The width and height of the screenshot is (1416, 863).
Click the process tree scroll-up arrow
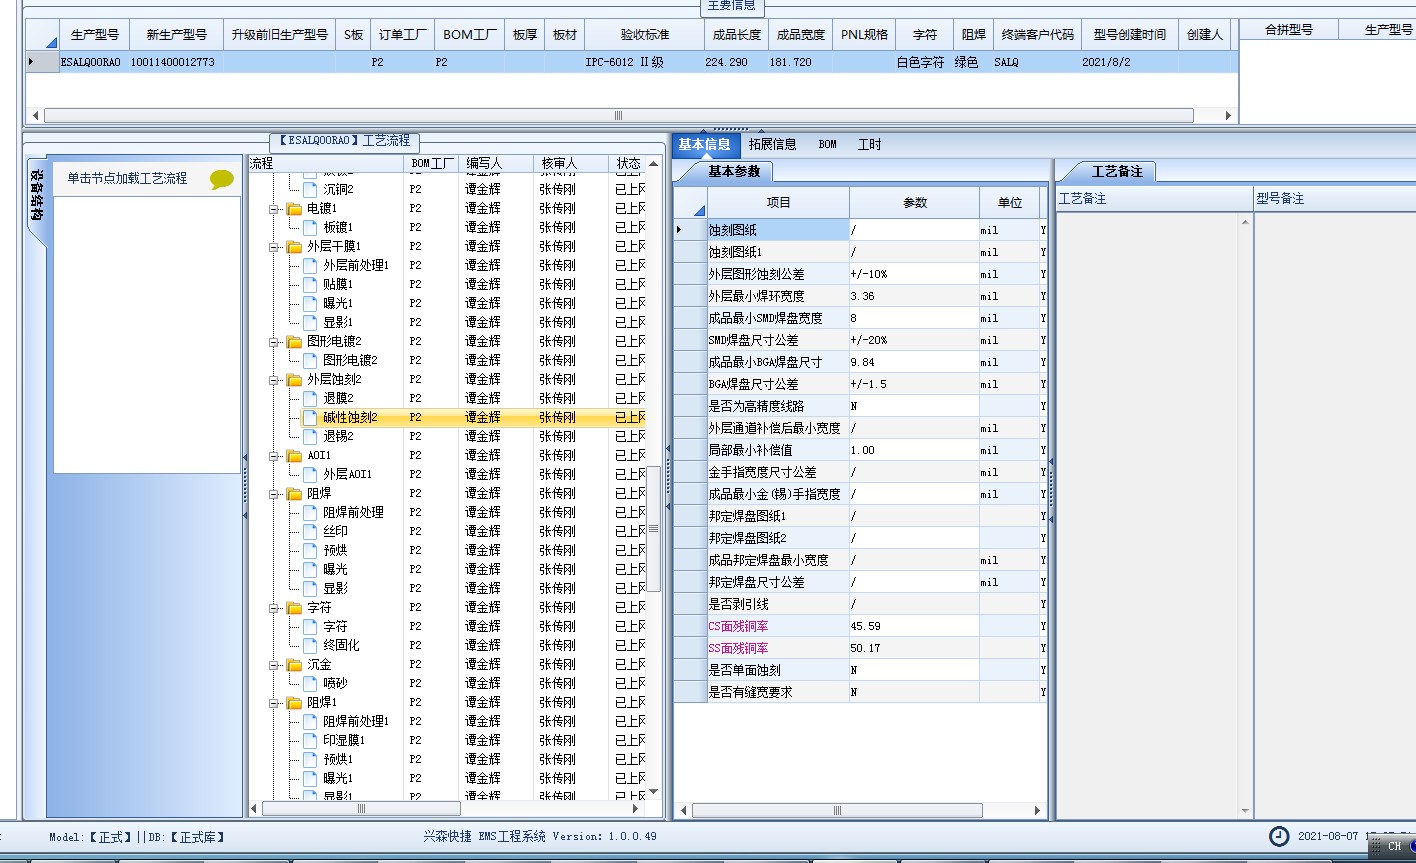click(x=654, y=163)
